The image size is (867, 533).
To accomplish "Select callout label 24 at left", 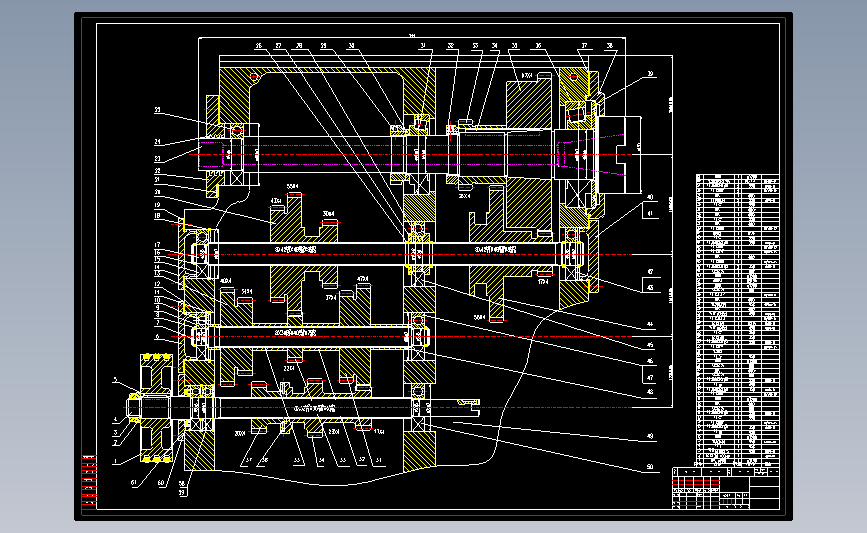I will 158,142.
